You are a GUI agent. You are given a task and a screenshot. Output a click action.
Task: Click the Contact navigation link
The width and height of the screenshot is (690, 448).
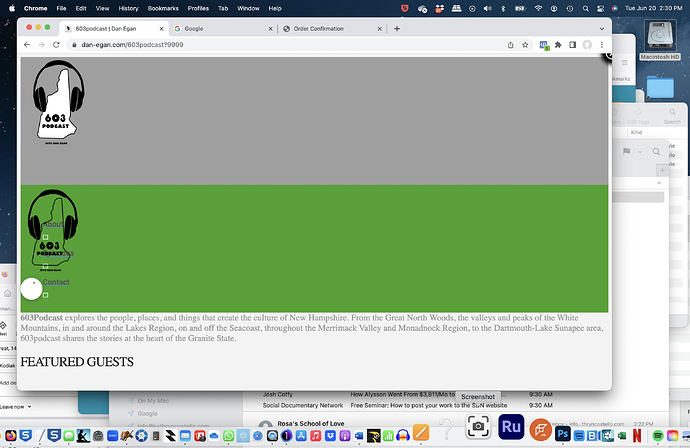pos(56,282)
